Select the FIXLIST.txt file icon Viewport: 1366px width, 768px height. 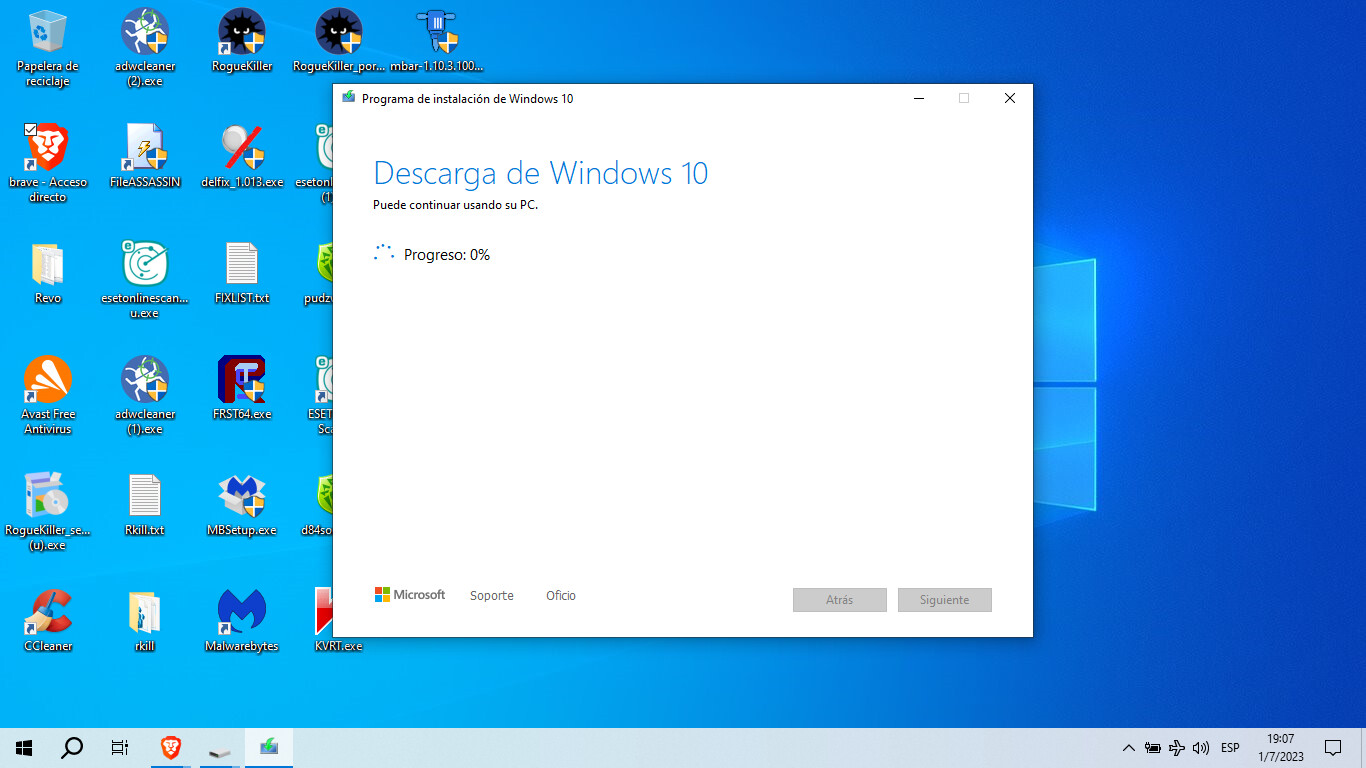[x=242, y=273]
